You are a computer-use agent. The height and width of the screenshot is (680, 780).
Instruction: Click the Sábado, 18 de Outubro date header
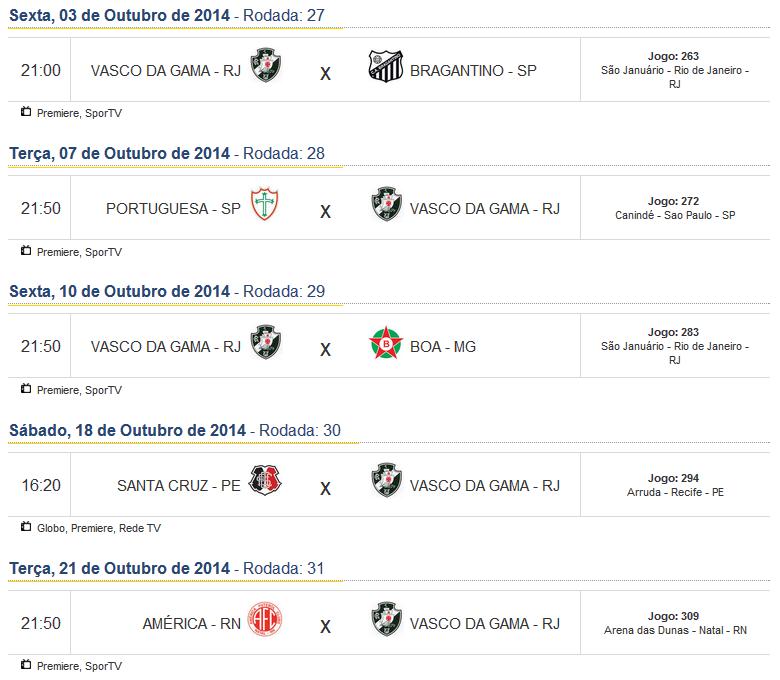point(128,430)
